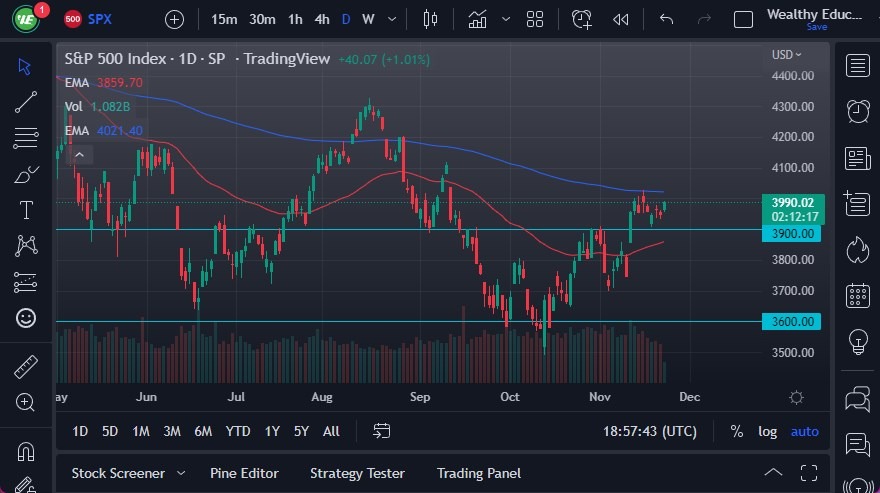The width and height of the screenshot is (880, 493).
Task: Select the ruler measure tool
Action: click(26, 367)
